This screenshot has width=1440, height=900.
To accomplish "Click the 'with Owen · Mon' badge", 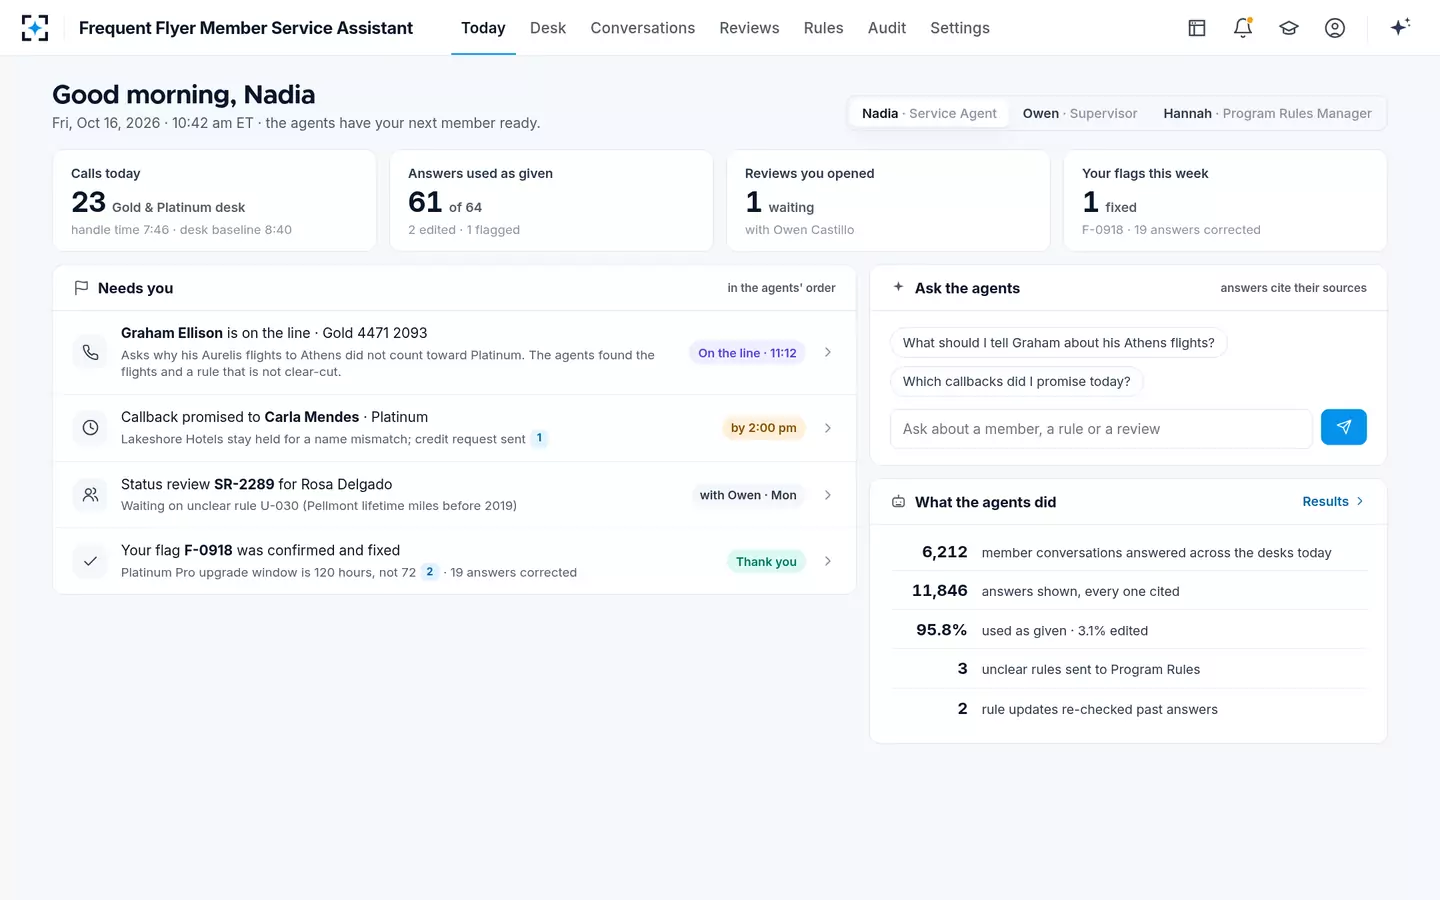I will coord(748,495).
